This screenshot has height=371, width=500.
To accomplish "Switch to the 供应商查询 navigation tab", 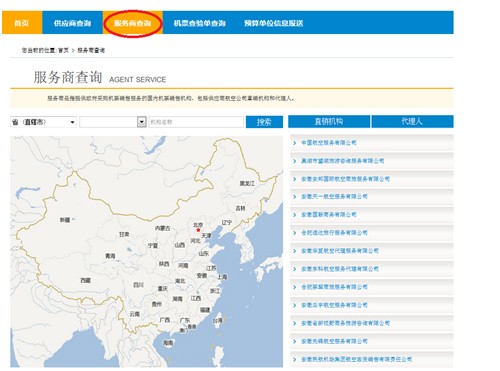I will pos(72,23).
